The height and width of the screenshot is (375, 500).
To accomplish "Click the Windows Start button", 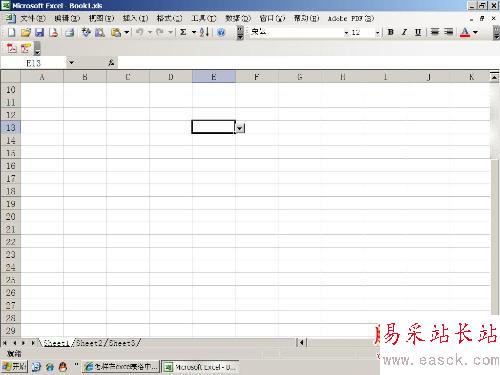I will [x=14, y=367].
